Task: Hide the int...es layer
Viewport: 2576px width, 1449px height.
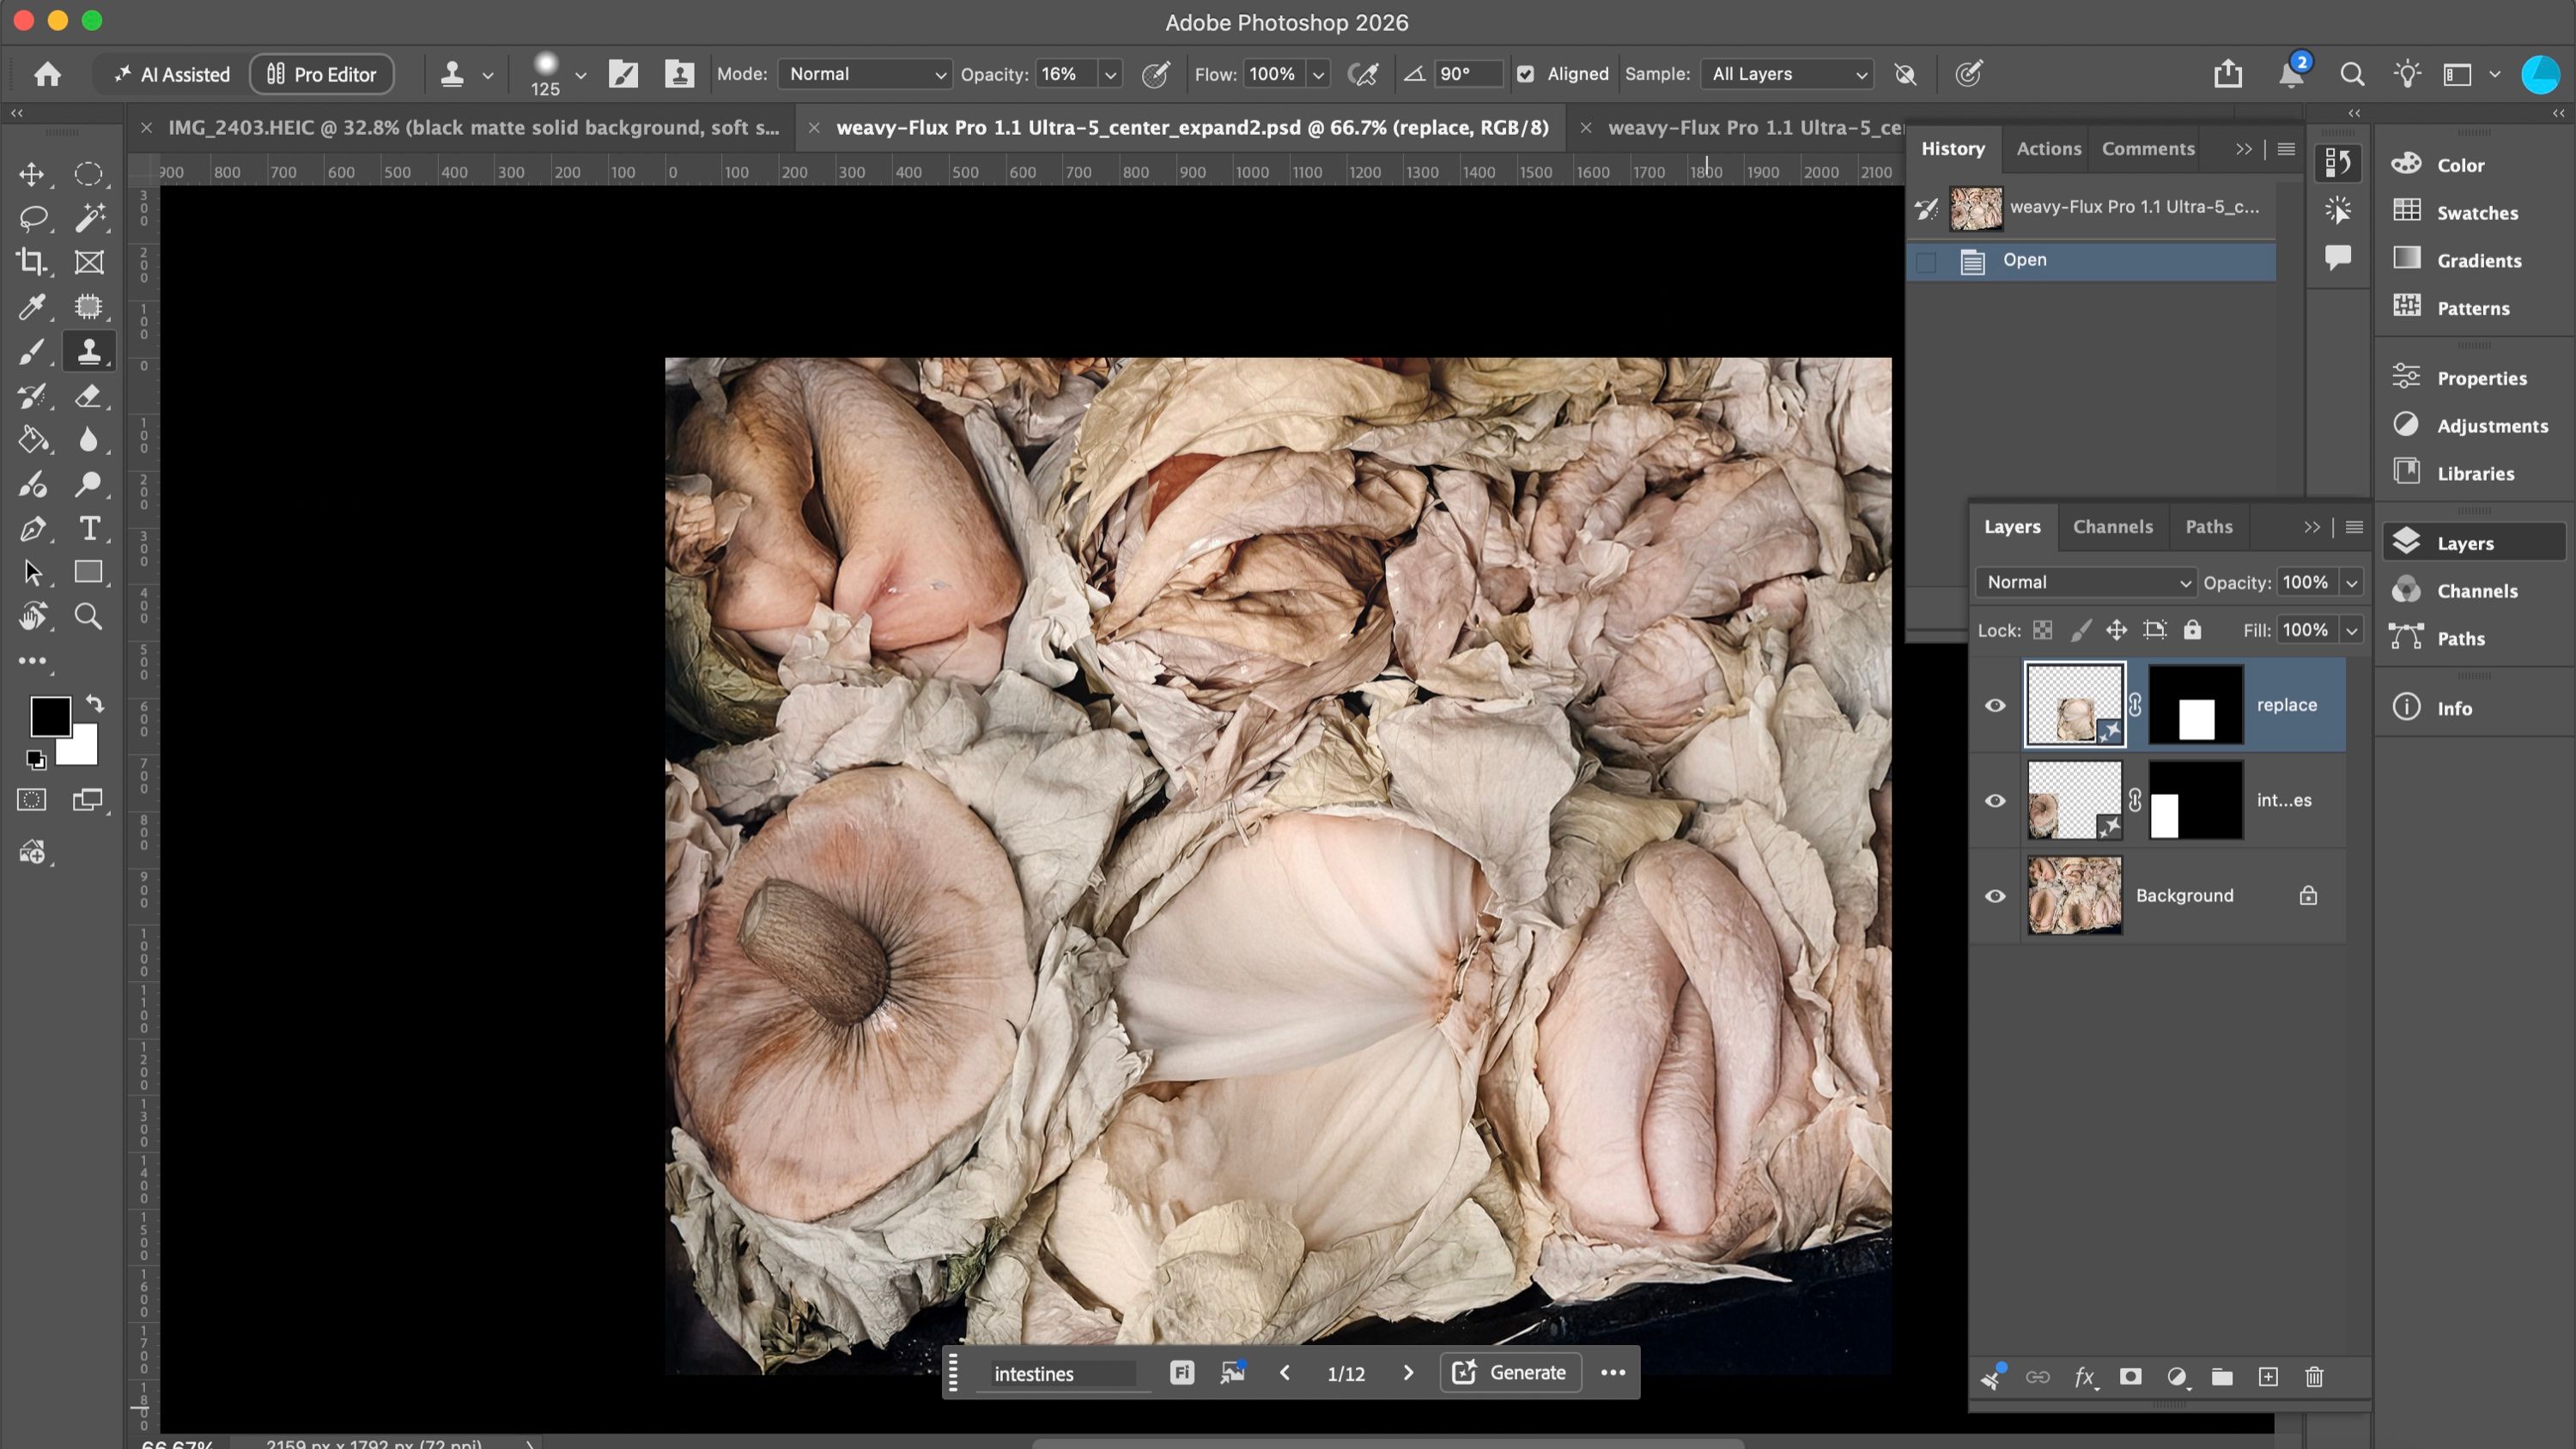Action: click(x=1995, y=800)
